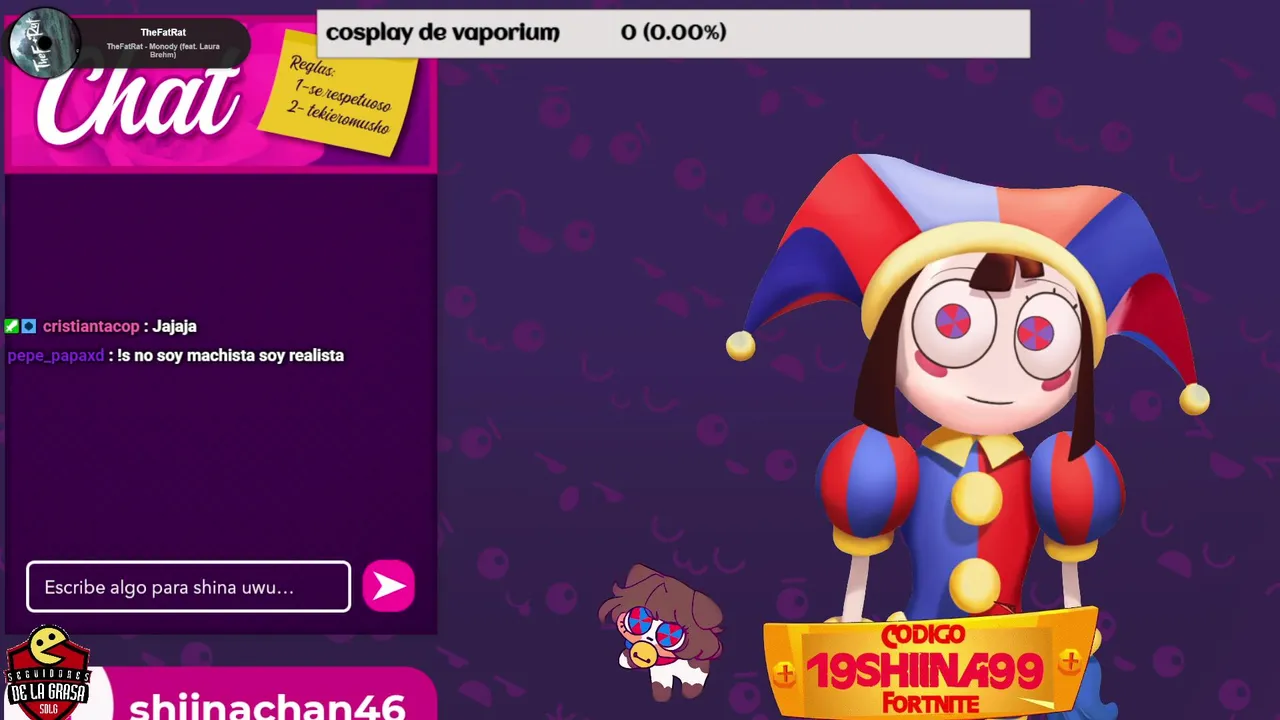1280x720 pixels.
Task: Click the 'Escribe algo para shina uwu...' field
Action: 188,587
